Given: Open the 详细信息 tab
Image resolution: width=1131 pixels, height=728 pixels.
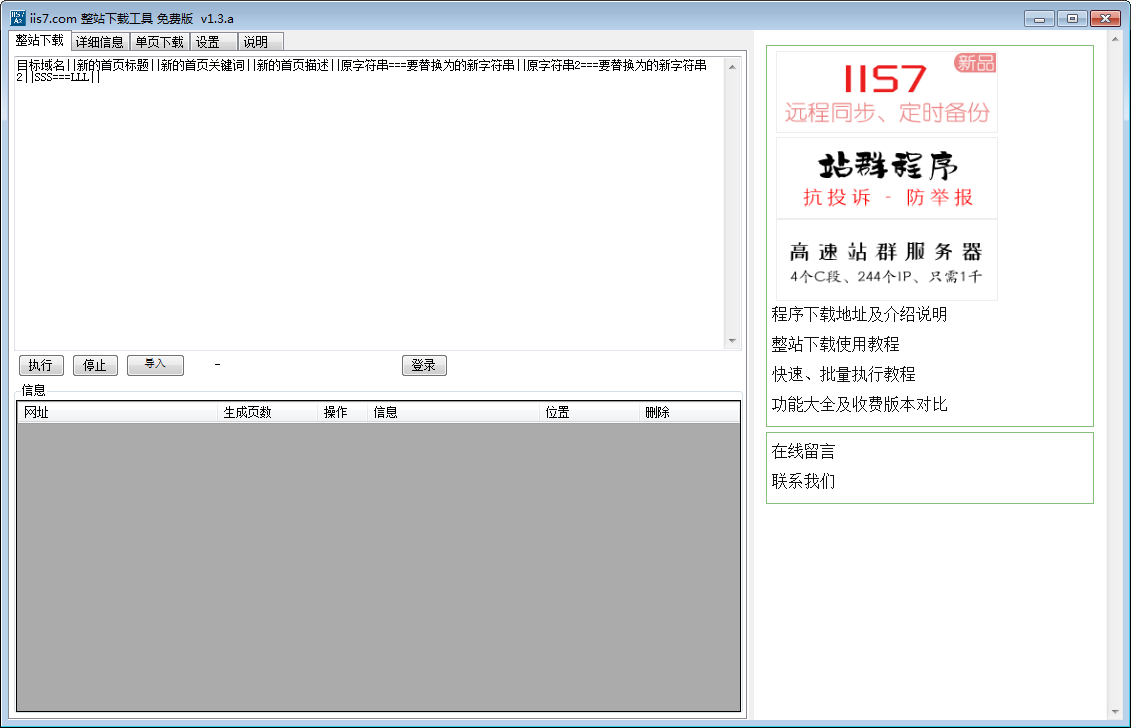Looking at the screenshot, I should [100, 42].
